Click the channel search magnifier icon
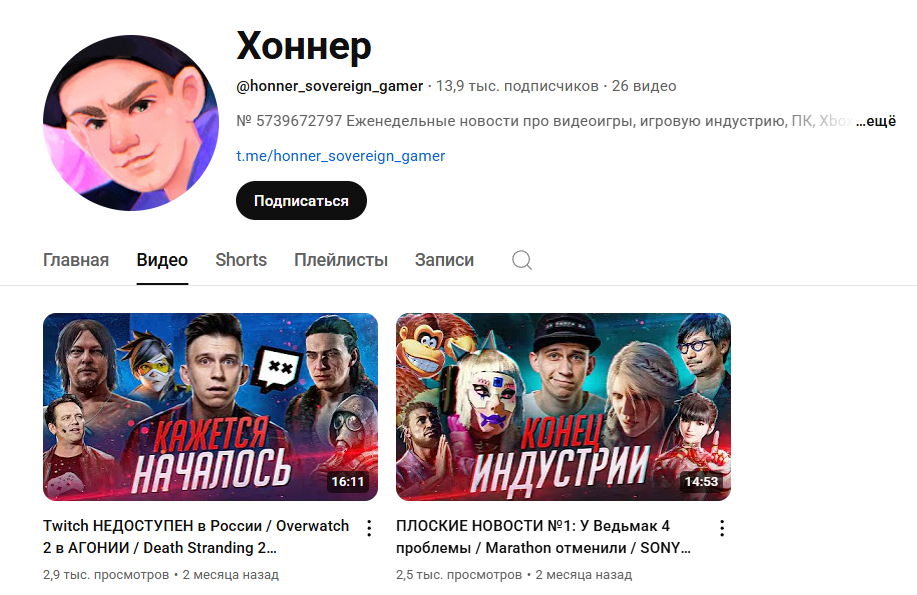Image resolution: width=917 pixels, height=595 pixels. click(522, 260)
